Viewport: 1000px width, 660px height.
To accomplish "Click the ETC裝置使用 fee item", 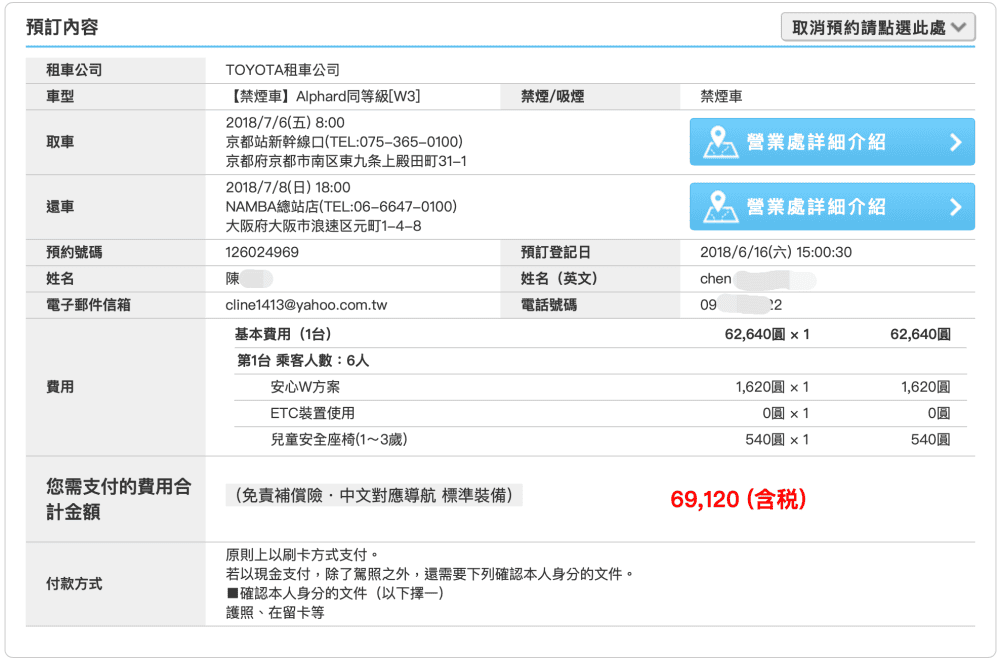I will pos(312,413).
